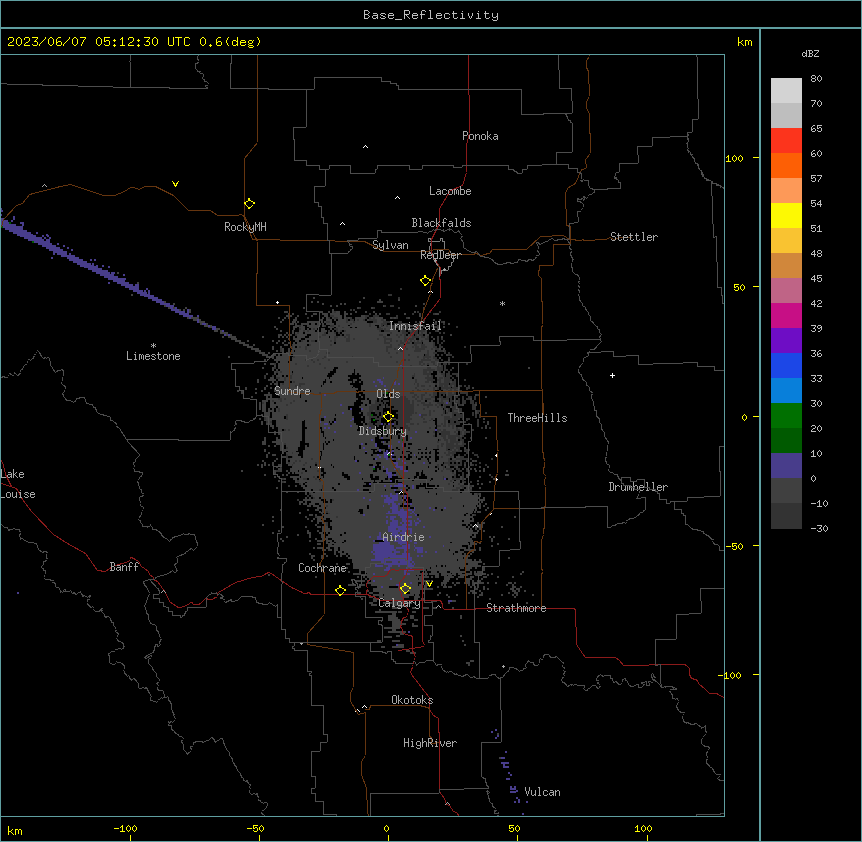Select the orange 60-57 dBZ legend swatch

786,165
